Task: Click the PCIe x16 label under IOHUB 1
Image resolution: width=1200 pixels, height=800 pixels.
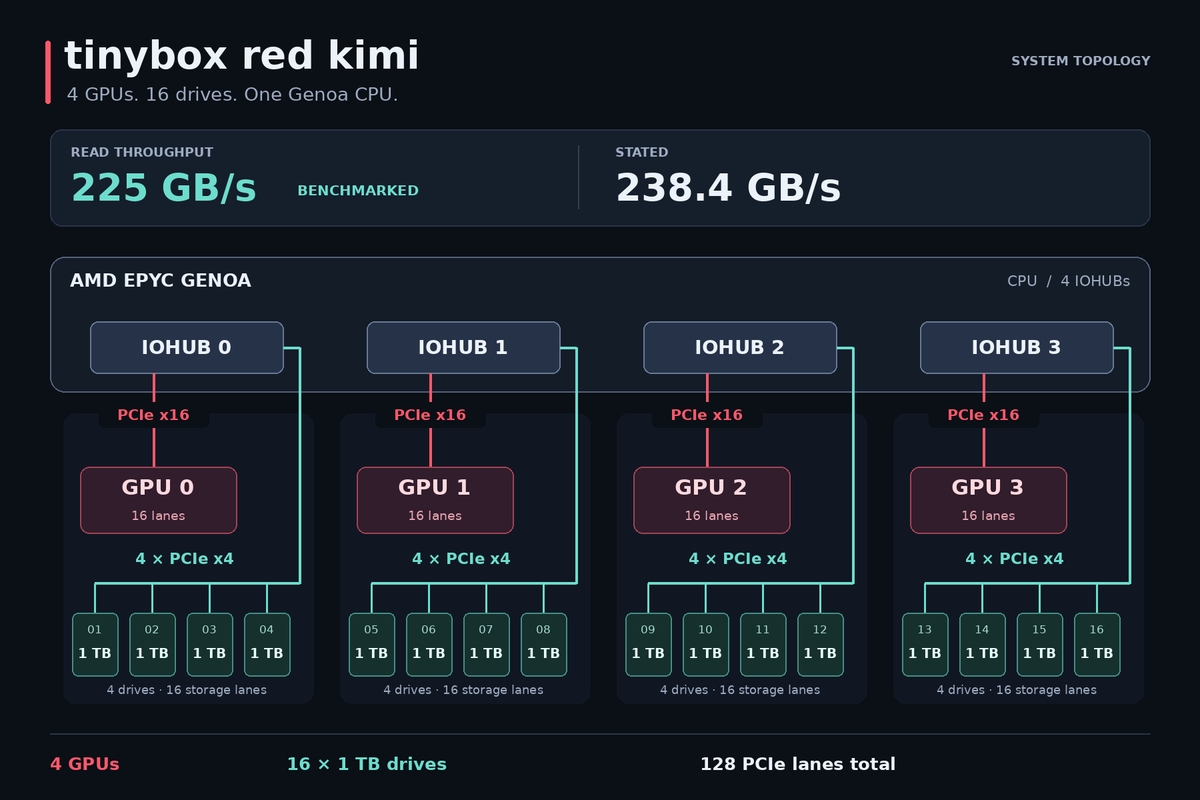Action: click(x=430, y=415)
